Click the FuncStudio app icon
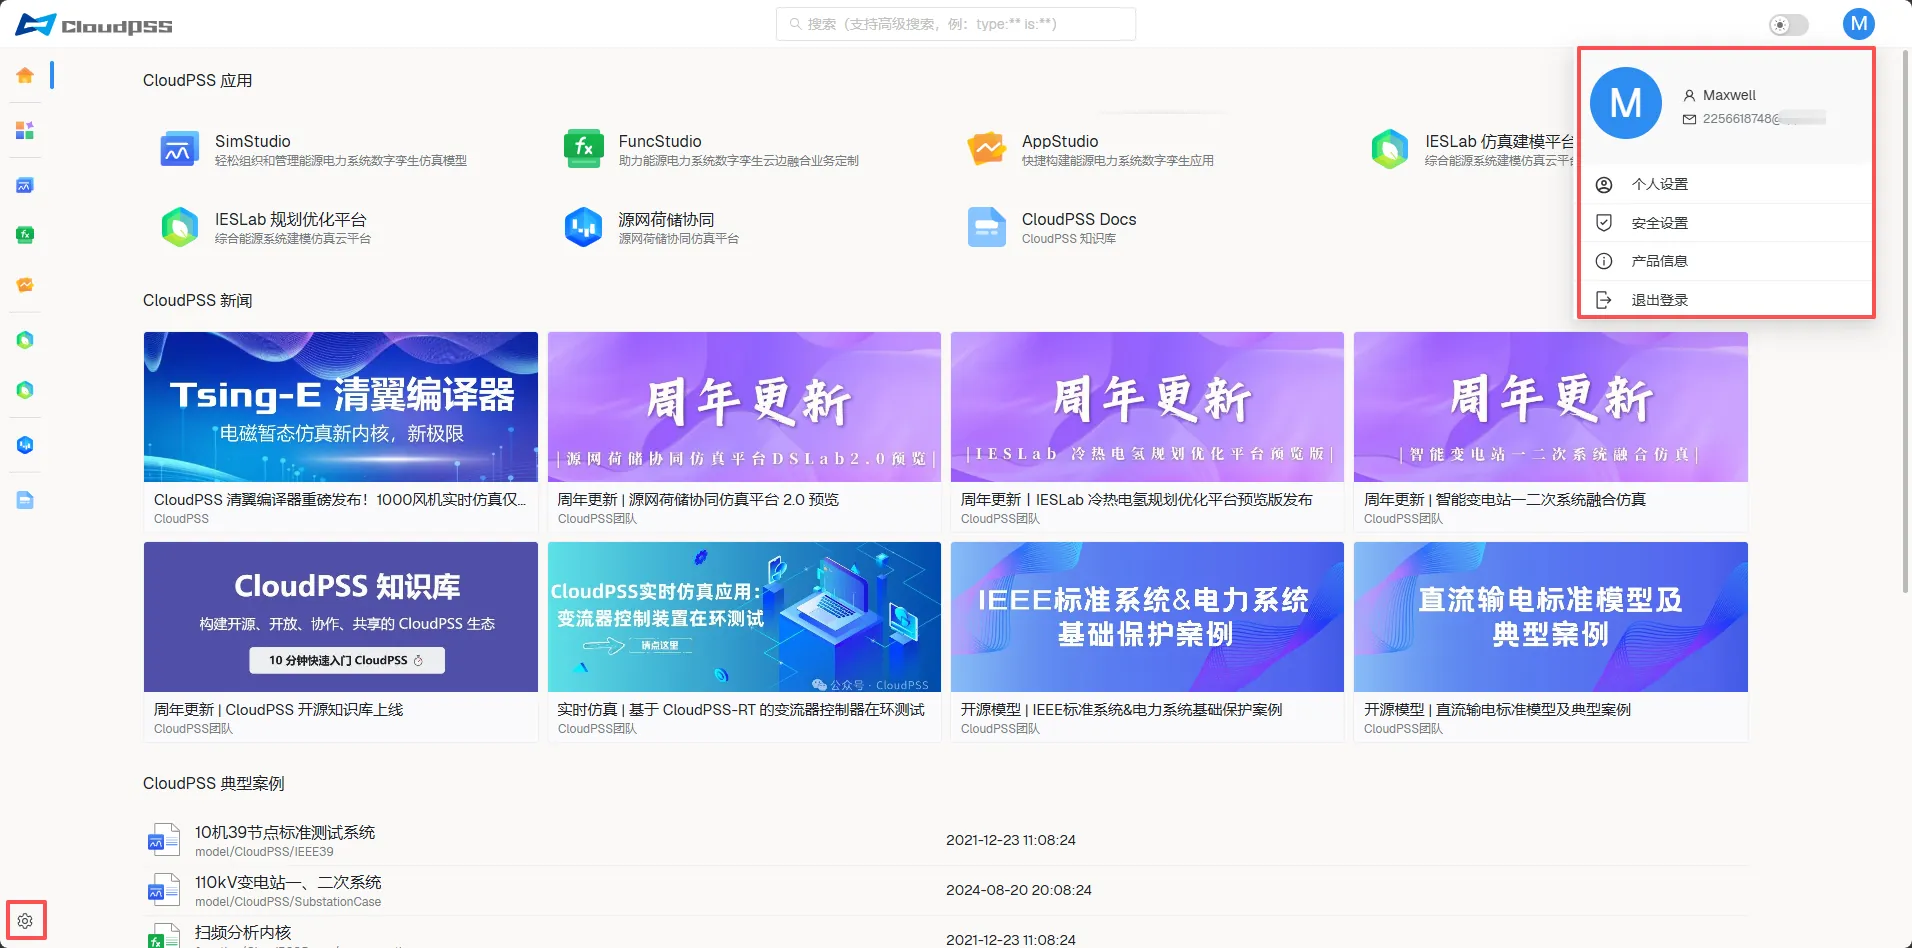The image size is (1912, 948). click(x=584, y=149)
